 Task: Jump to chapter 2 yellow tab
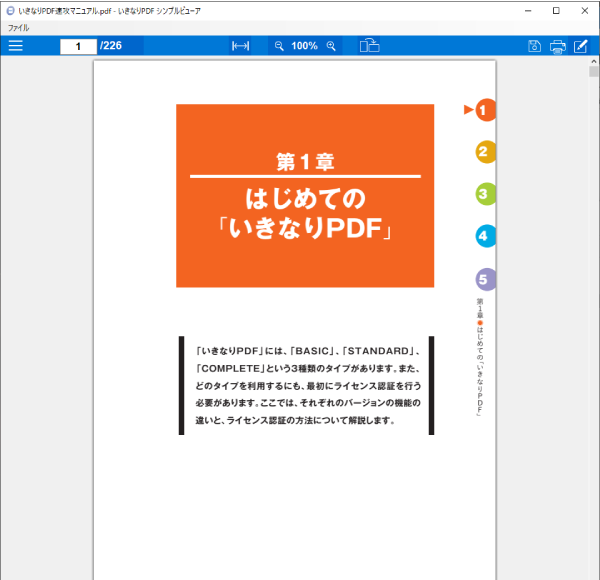point(485,152)
